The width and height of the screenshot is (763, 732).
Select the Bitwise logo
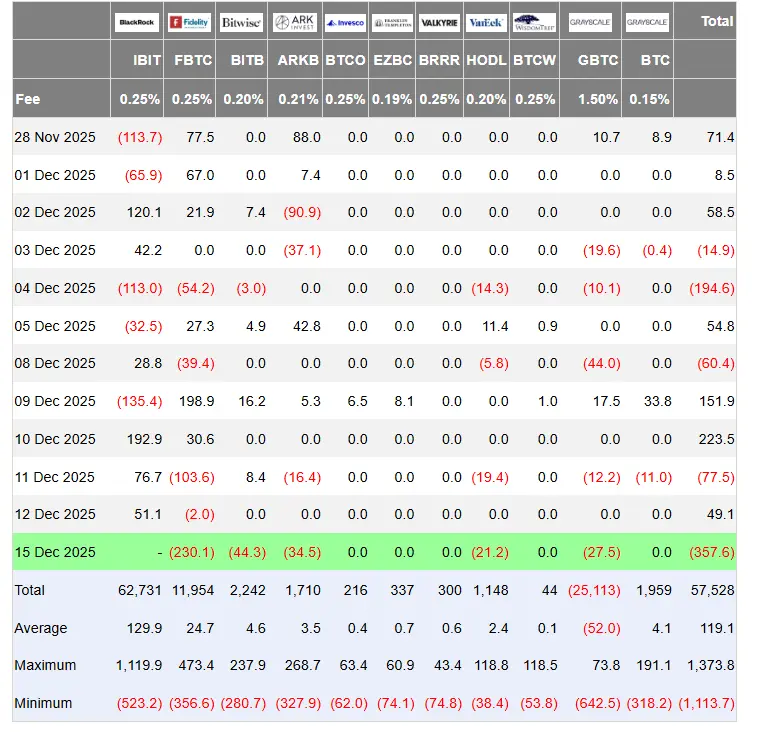(x=241, y=22)
